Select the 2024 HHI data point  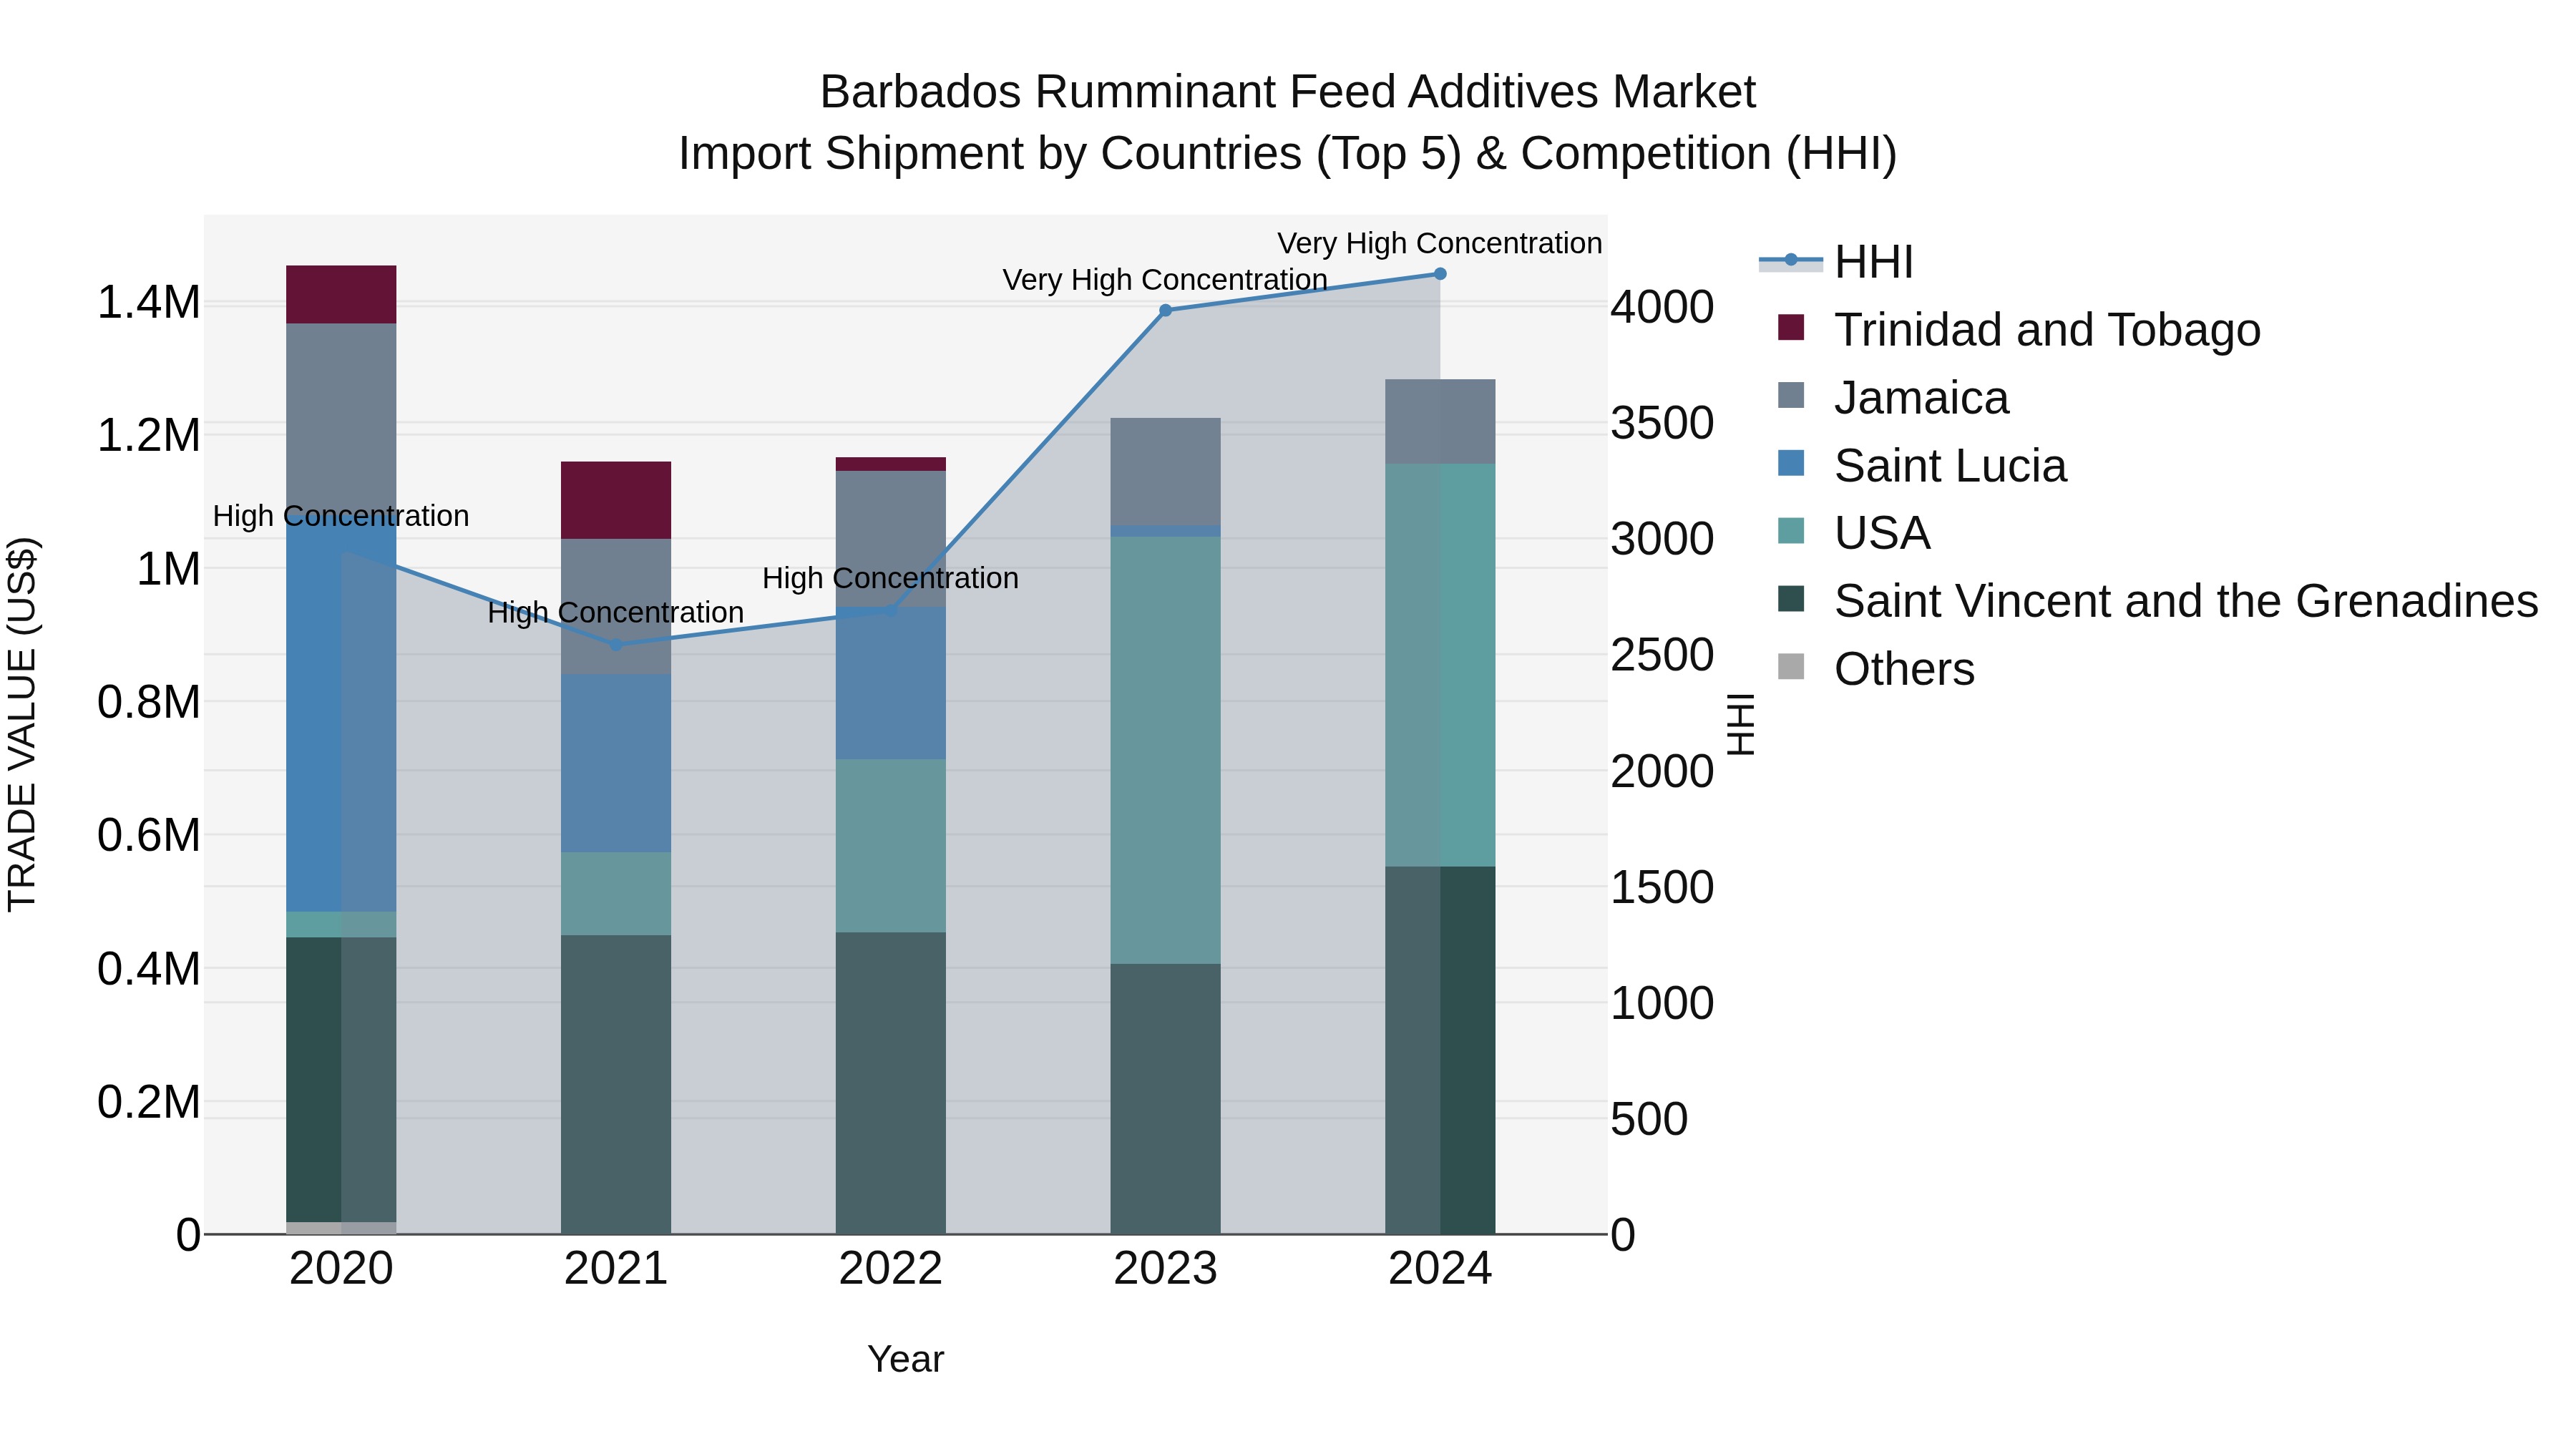pos(1440,274)
